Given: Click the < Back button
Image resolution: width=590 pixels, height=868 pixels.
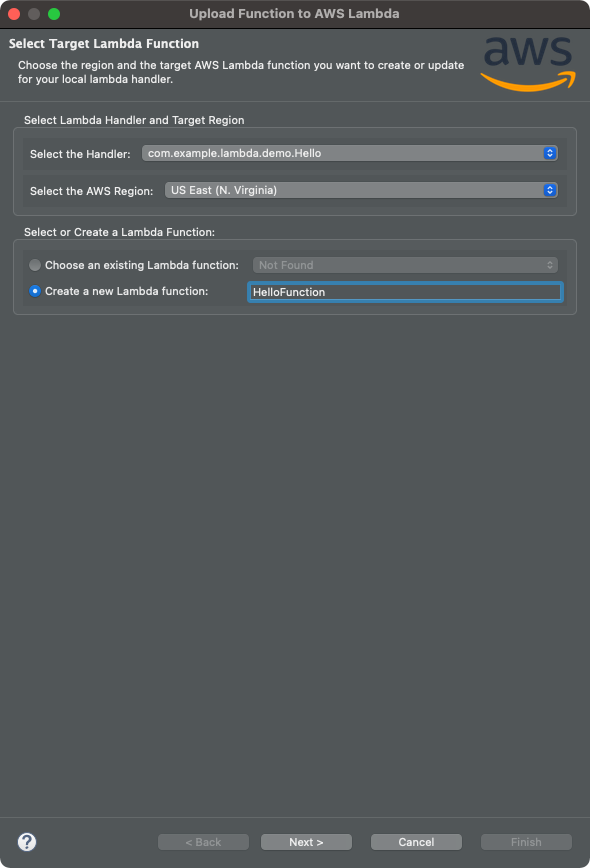Looking at the screenshot, I should 203,842.
